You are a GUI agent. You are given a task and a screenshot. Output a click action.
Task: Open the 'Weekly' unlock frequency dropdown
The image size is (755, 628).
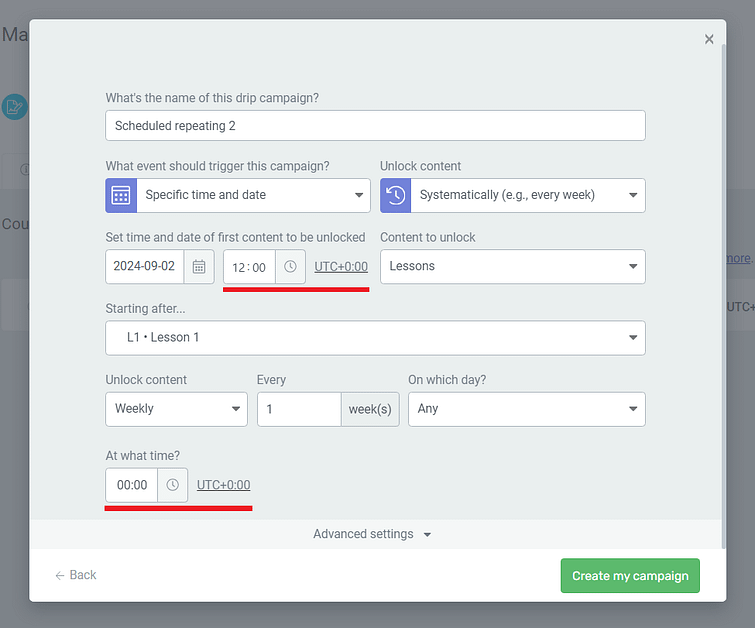point(176,409)
